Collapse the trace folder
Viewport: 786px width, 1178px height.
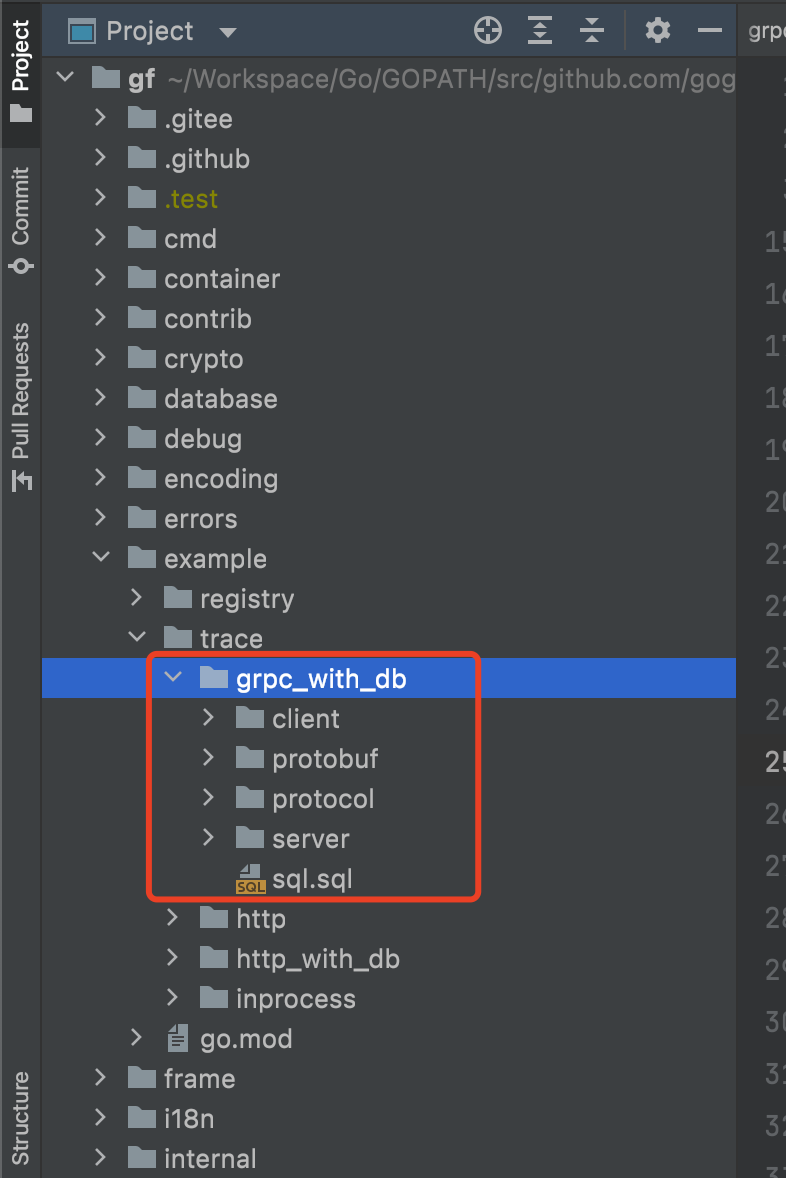137,639
